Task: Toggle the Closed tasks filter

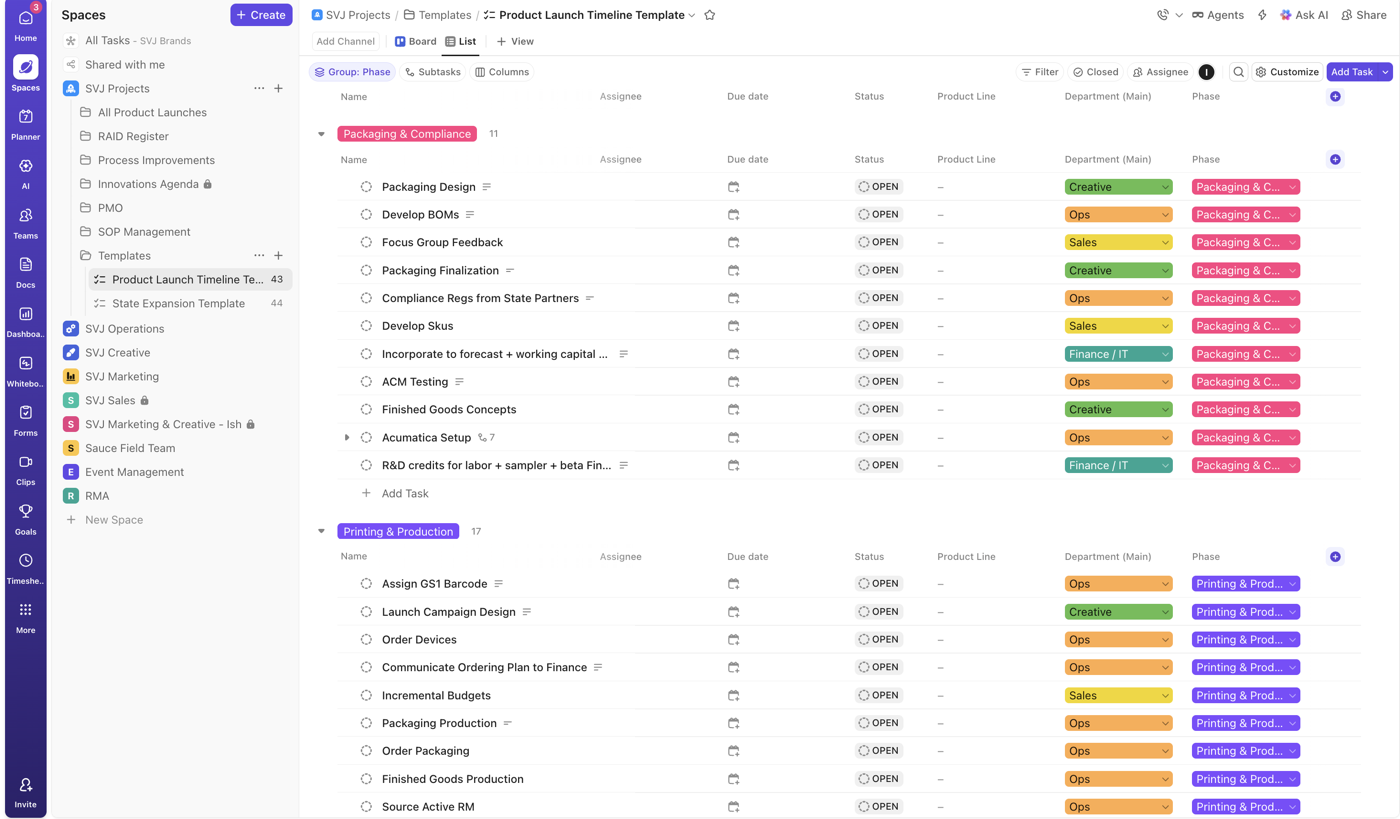Action: 1095,72
